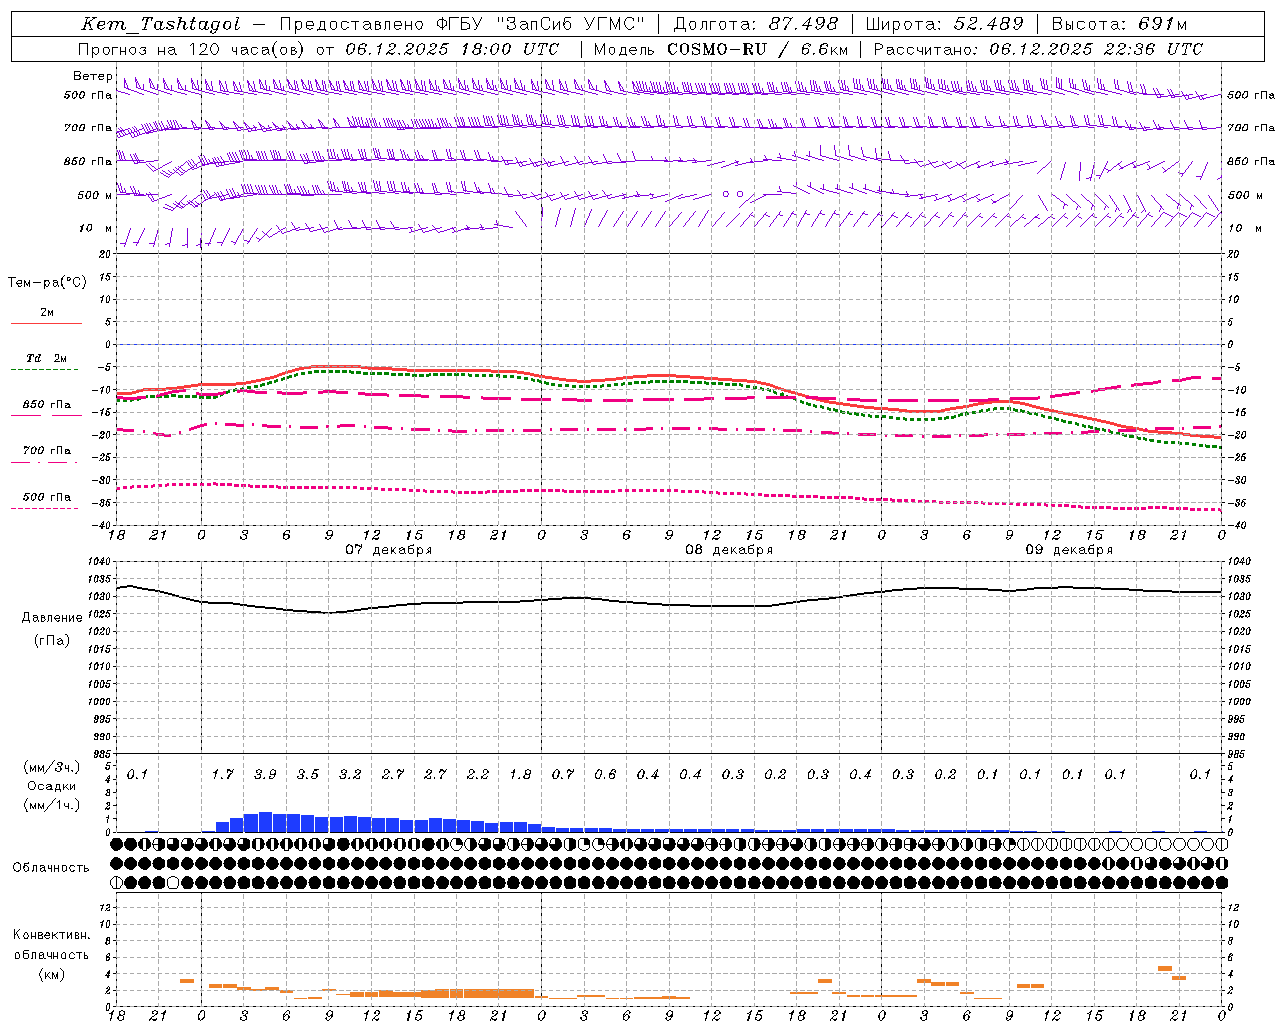Click the 0.6 precipitation value
The image size is (1280, 1024).
605,775
